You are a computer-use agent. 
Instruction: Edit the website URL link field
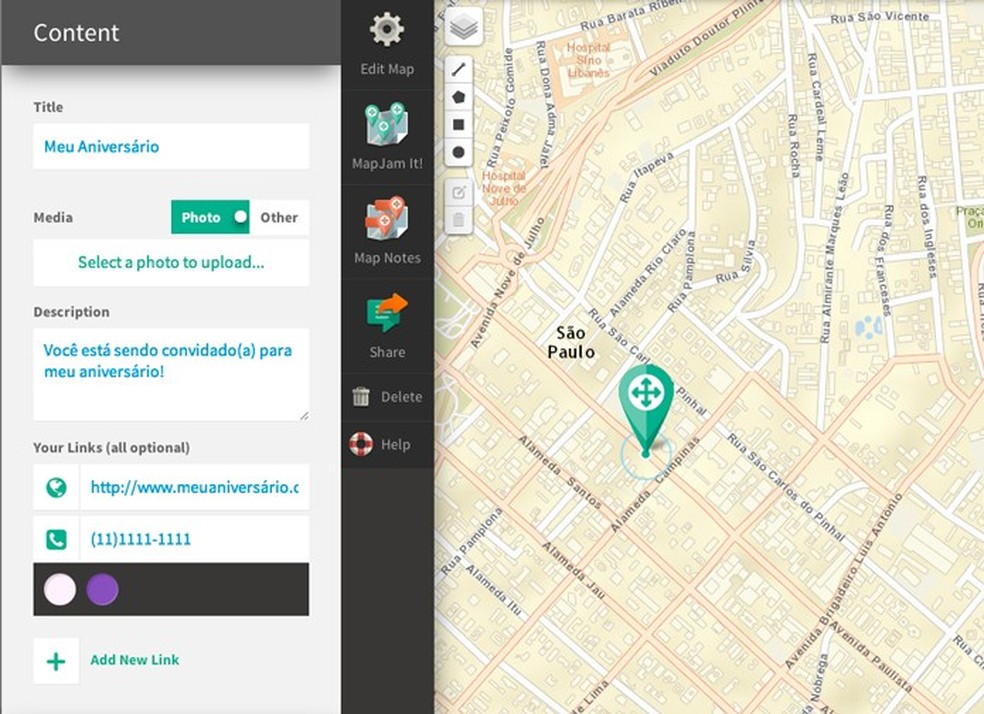point(195,488)
